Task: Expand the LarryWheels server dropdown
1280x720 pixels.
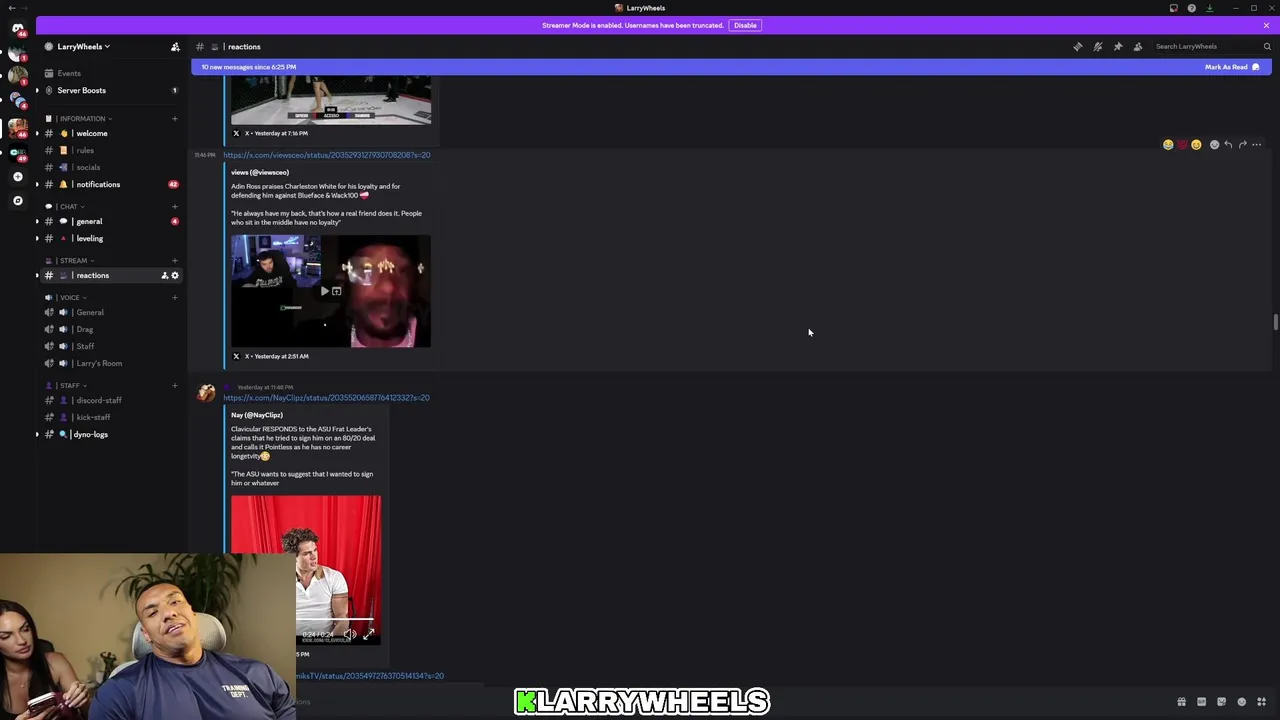Action: [x=84, y=47]
